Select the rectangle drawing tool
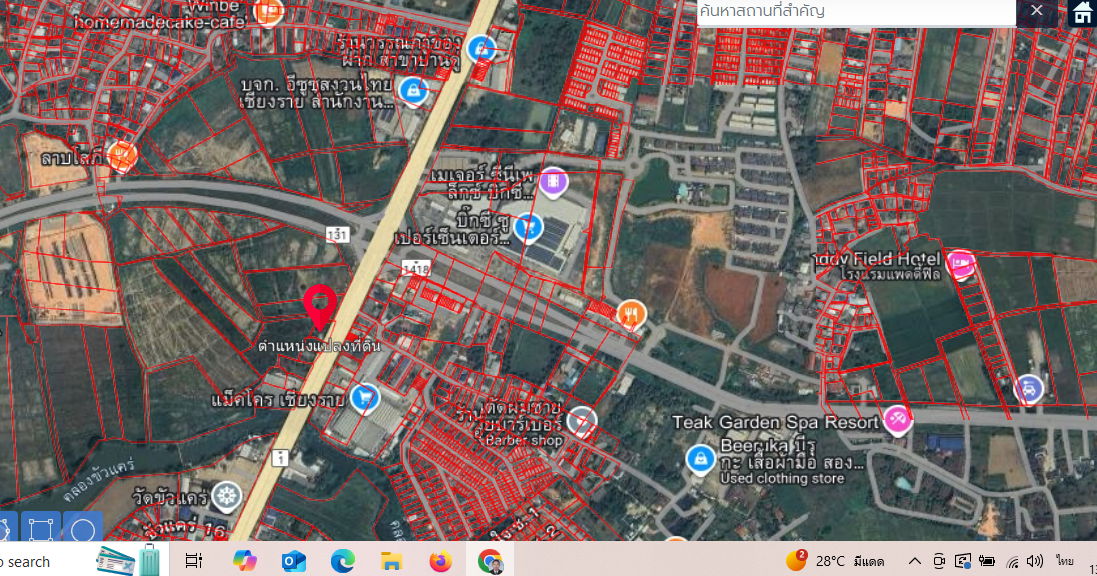The image size is (1097, 576). [x=40, y=526]
